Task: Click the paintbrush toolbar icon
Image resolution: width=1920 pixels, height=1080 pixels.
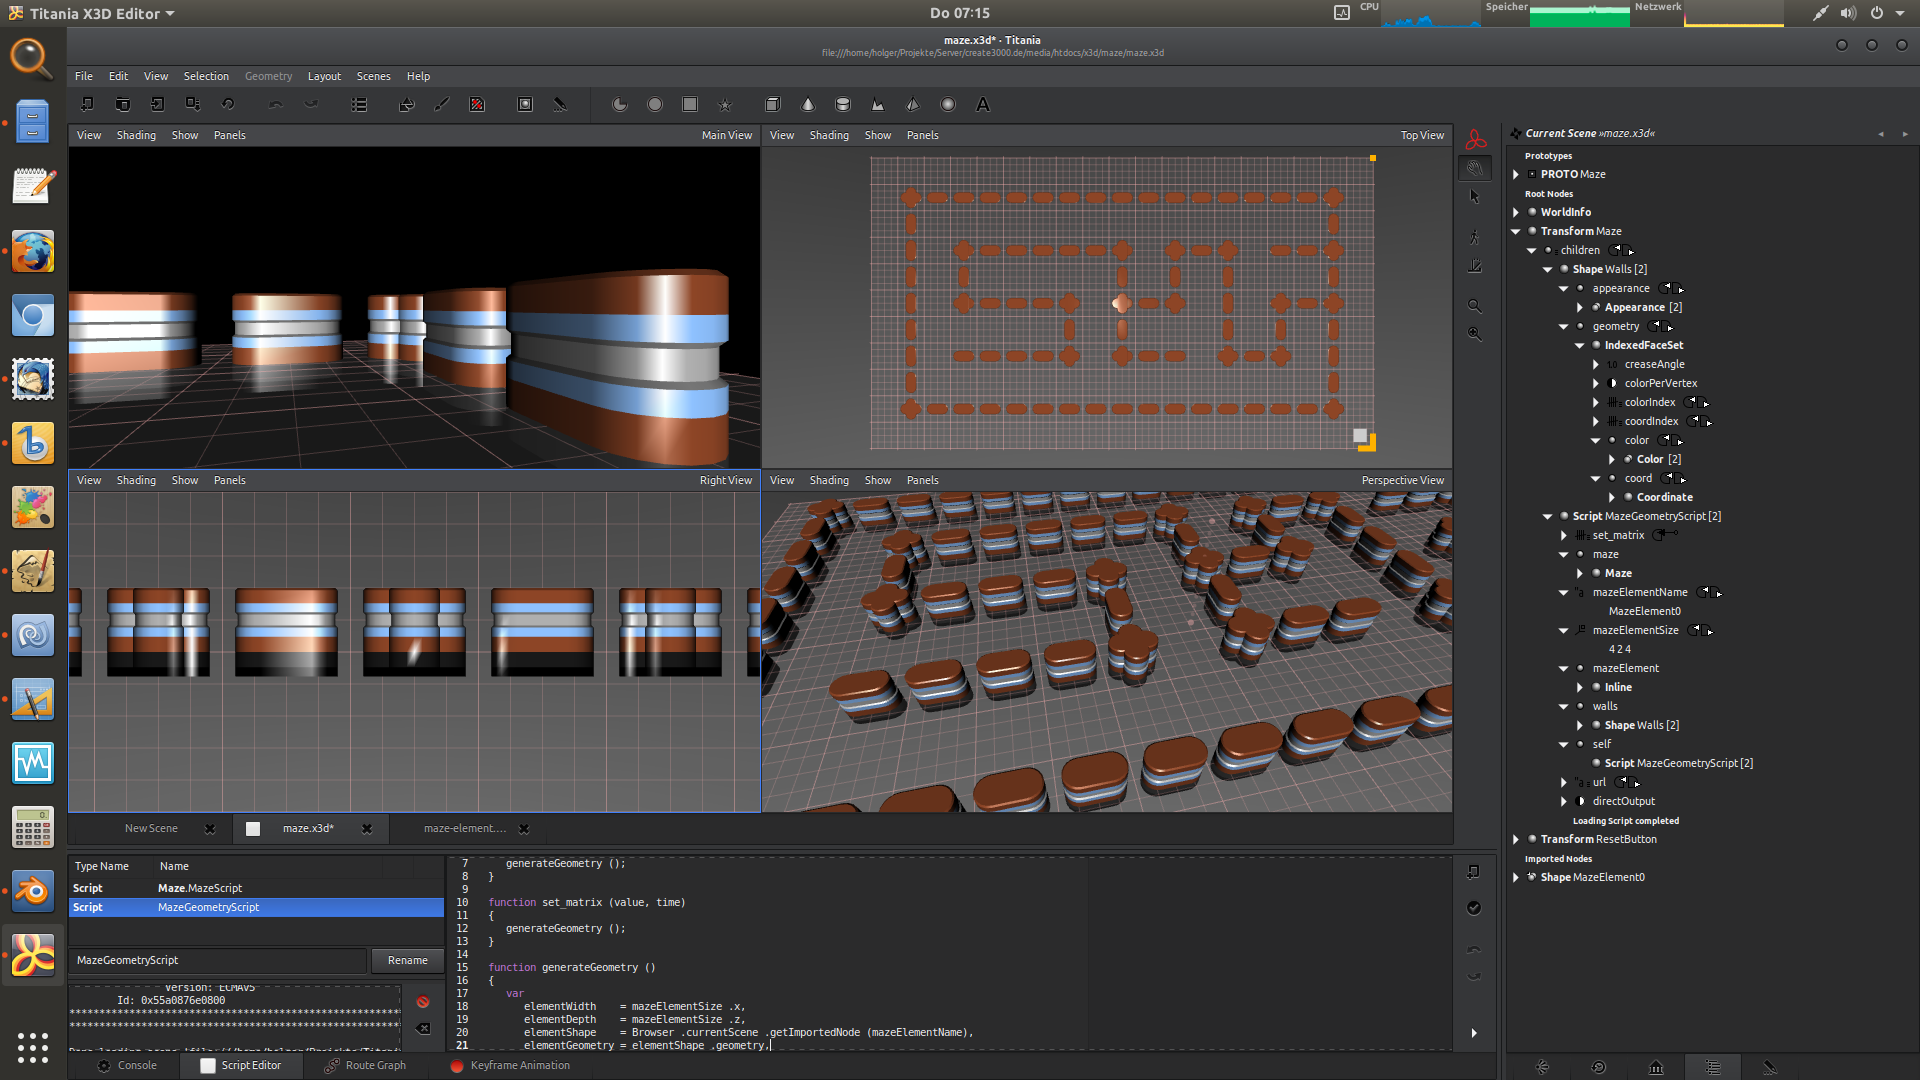Action: 442,105
